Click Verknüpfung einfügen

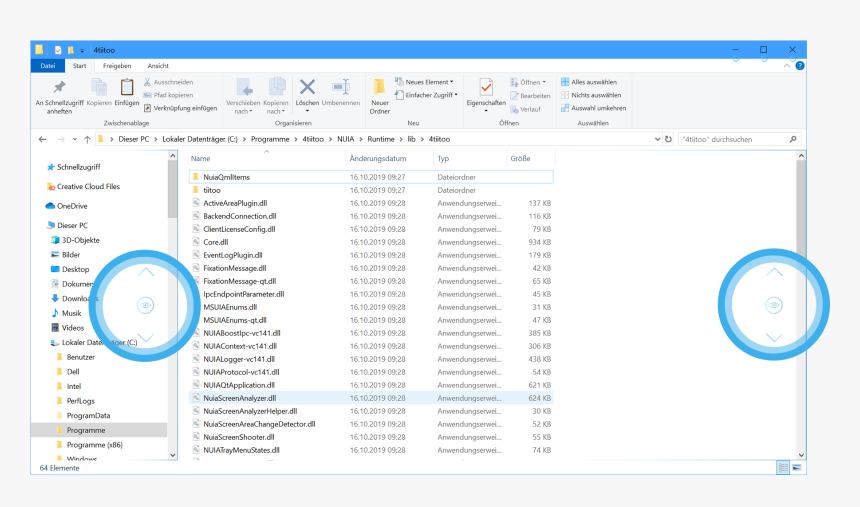click(180, 108)
